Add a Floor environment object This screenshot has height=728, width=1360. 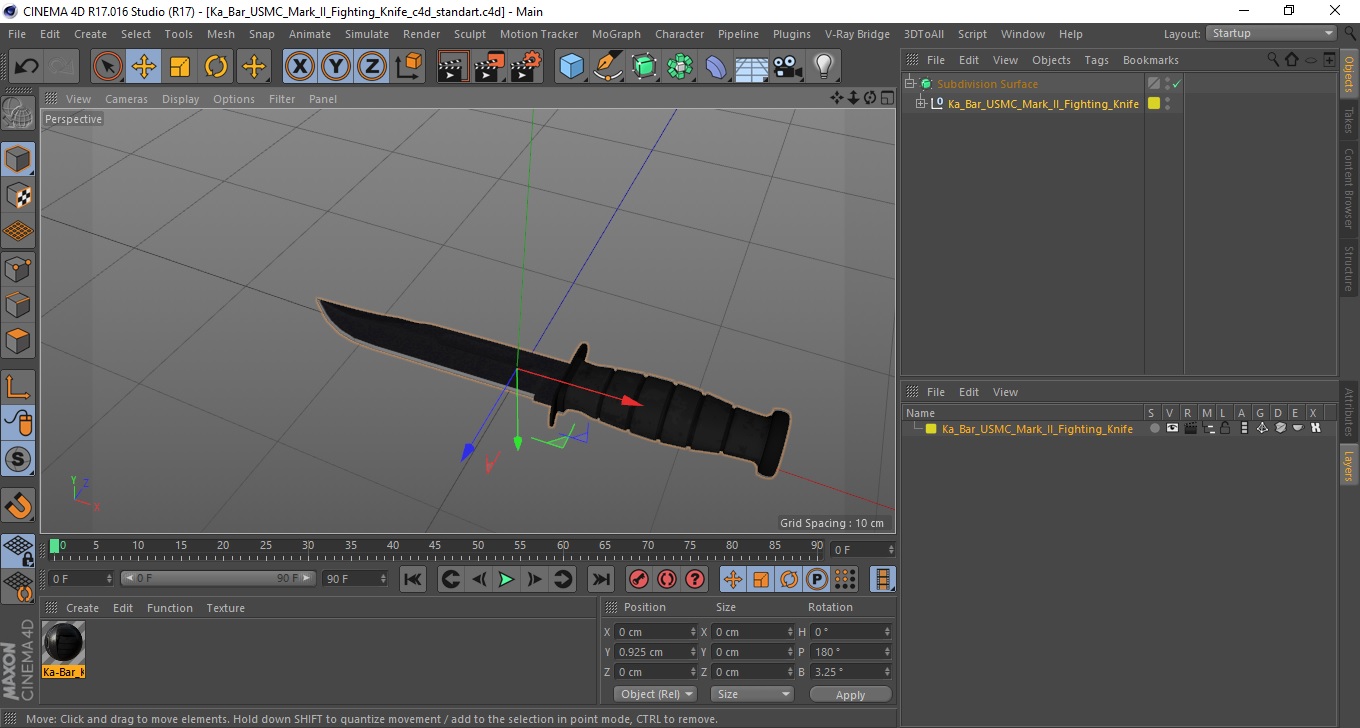[751, 67]
